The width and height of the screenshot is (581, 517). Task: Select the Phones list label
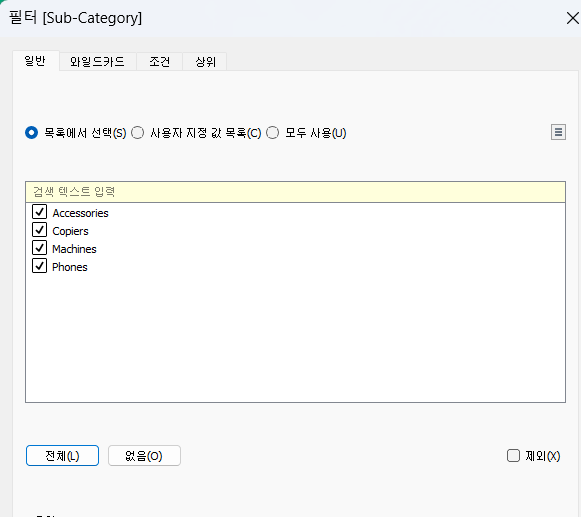tap(70, 267)
